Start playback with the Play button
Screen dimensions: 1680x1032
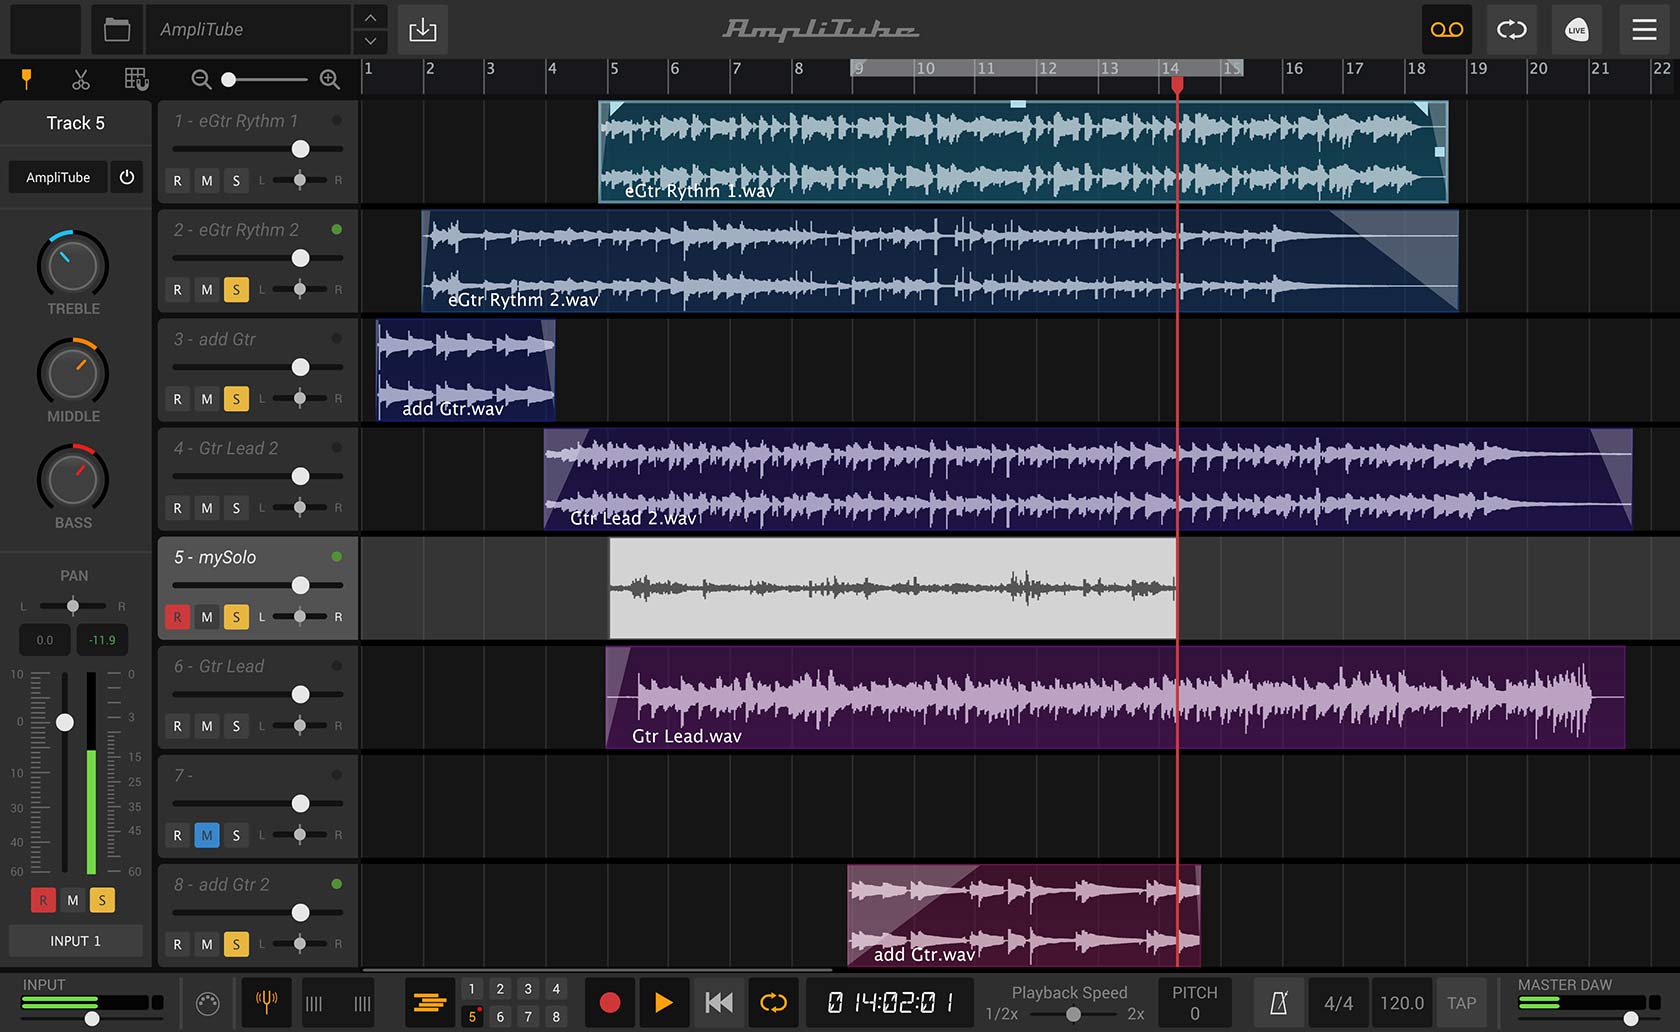point(663,1002)
